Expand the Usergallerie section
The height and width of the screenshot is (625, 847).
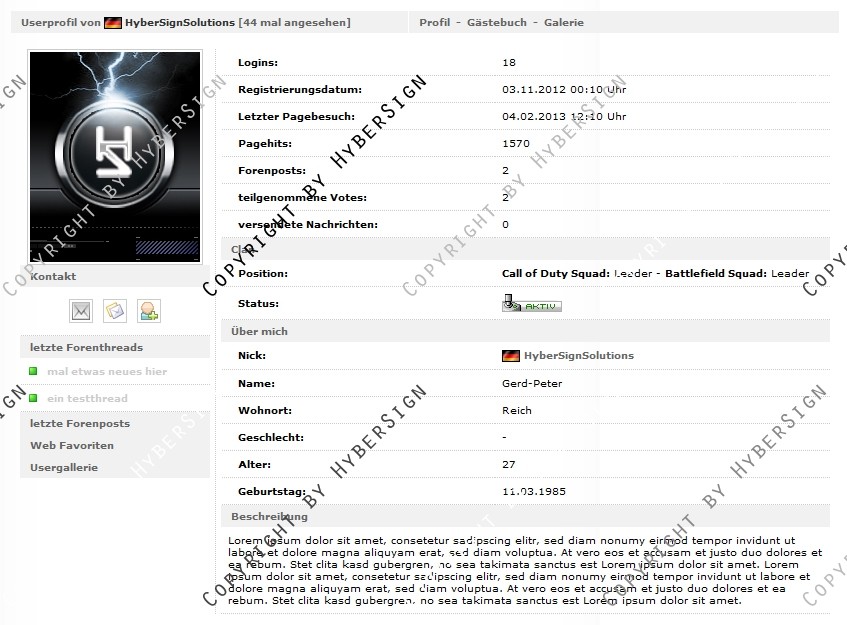(x=64, y=467)
